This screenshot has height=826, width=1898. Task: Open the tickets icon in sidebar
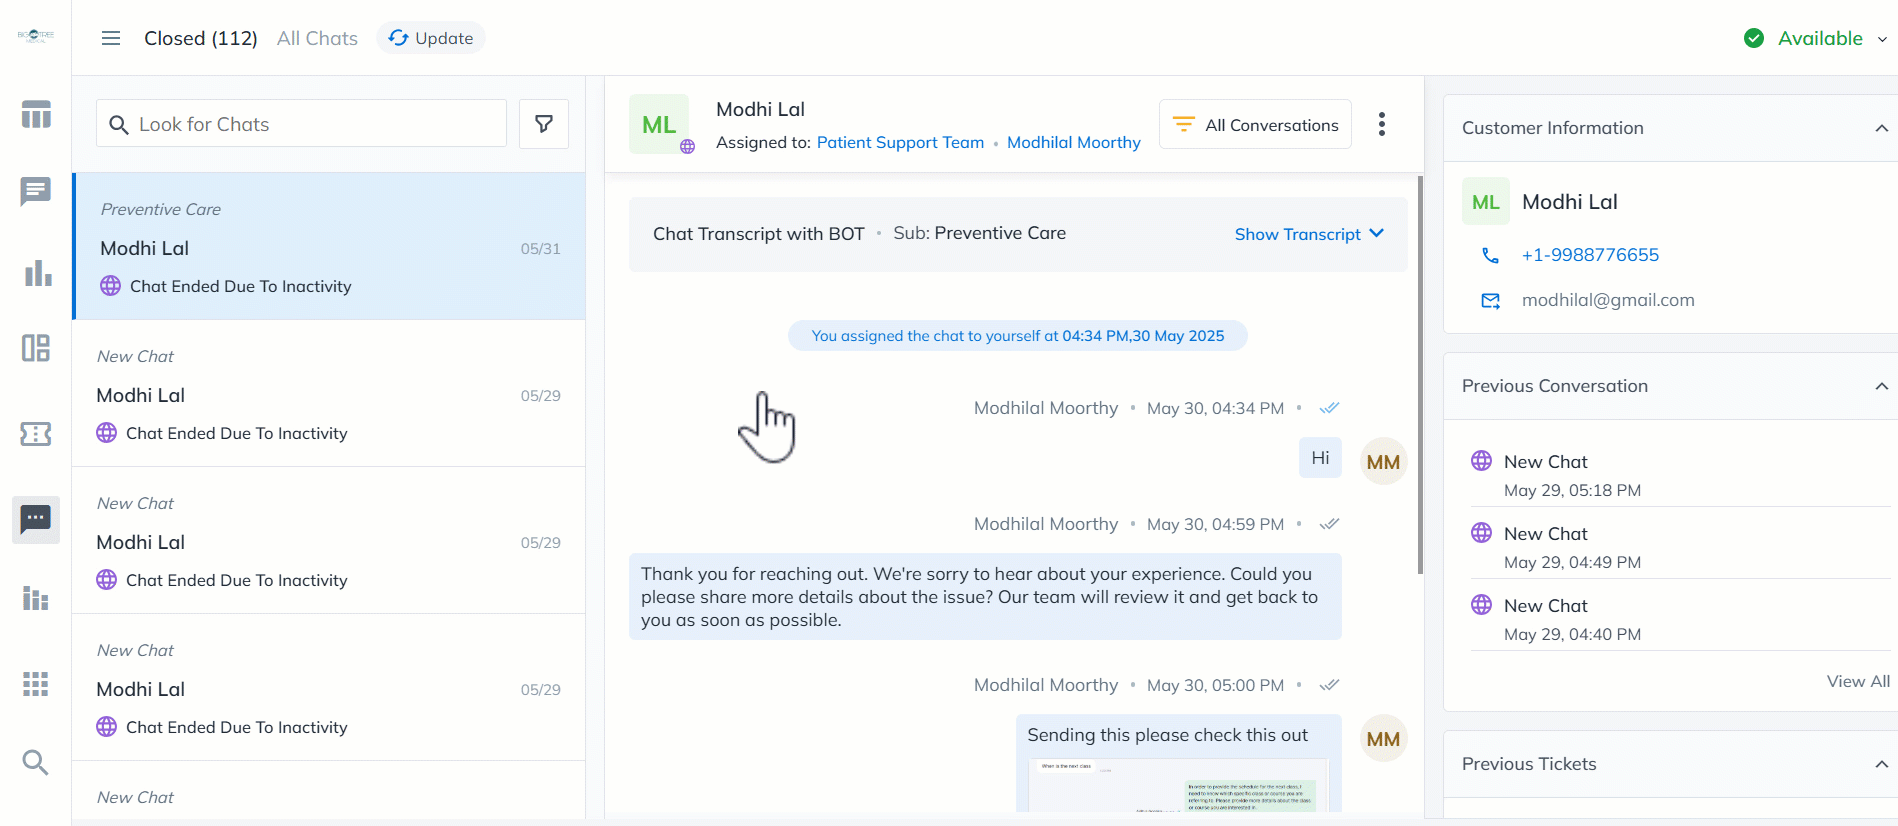point(36,434)
